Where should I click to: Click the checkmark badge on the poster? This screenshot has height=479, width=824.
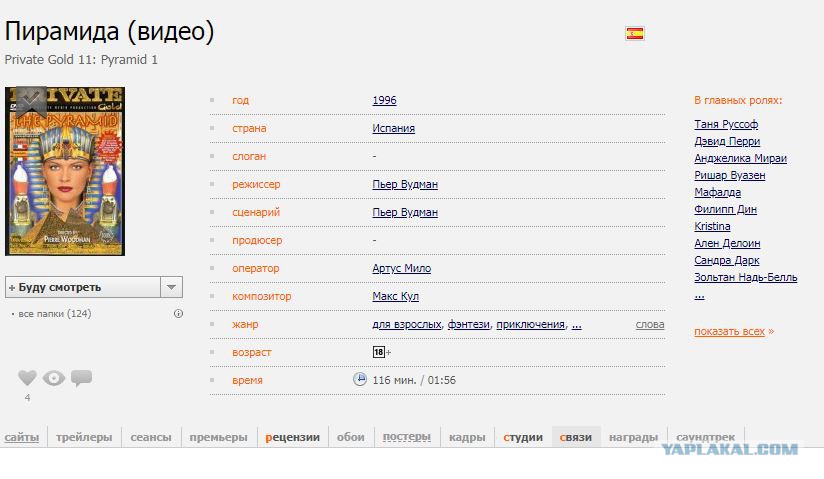coord(31,98)
